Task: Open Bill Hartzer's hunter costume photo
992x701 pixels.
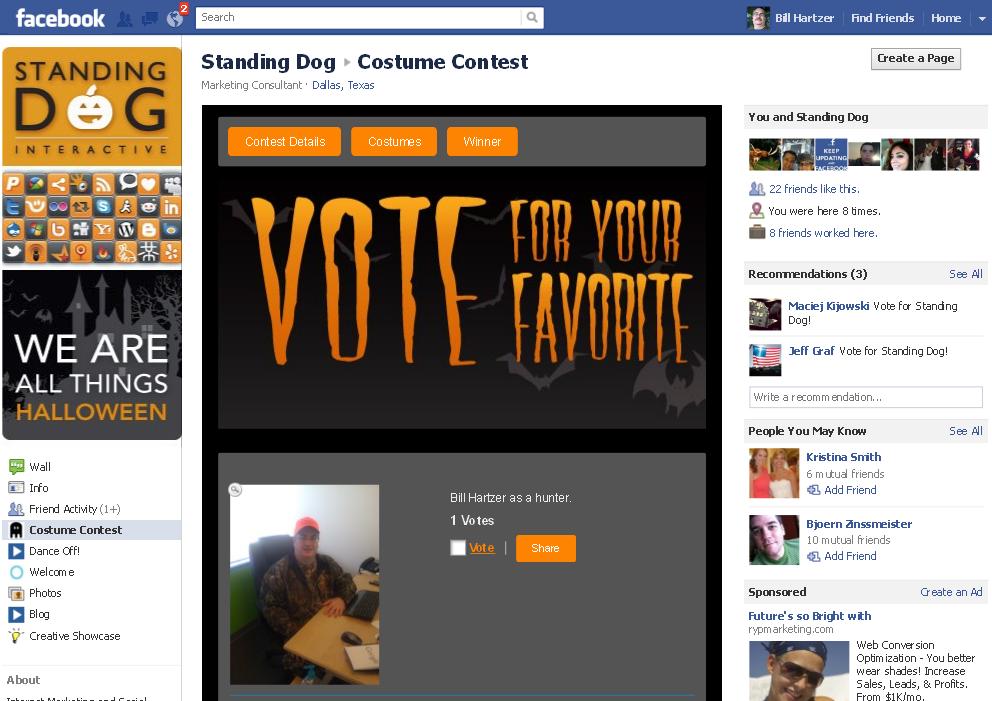Action: [x=304, y=585]
